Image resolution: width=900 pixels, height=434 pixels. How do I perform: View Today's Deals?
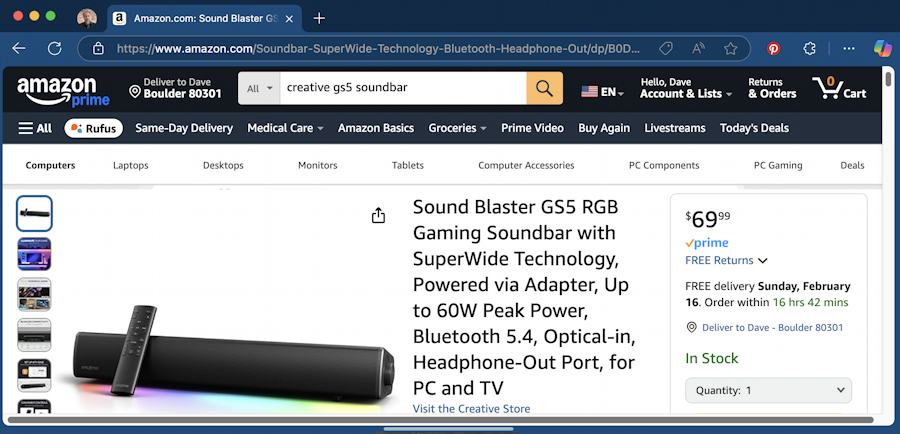pos(754,128)
